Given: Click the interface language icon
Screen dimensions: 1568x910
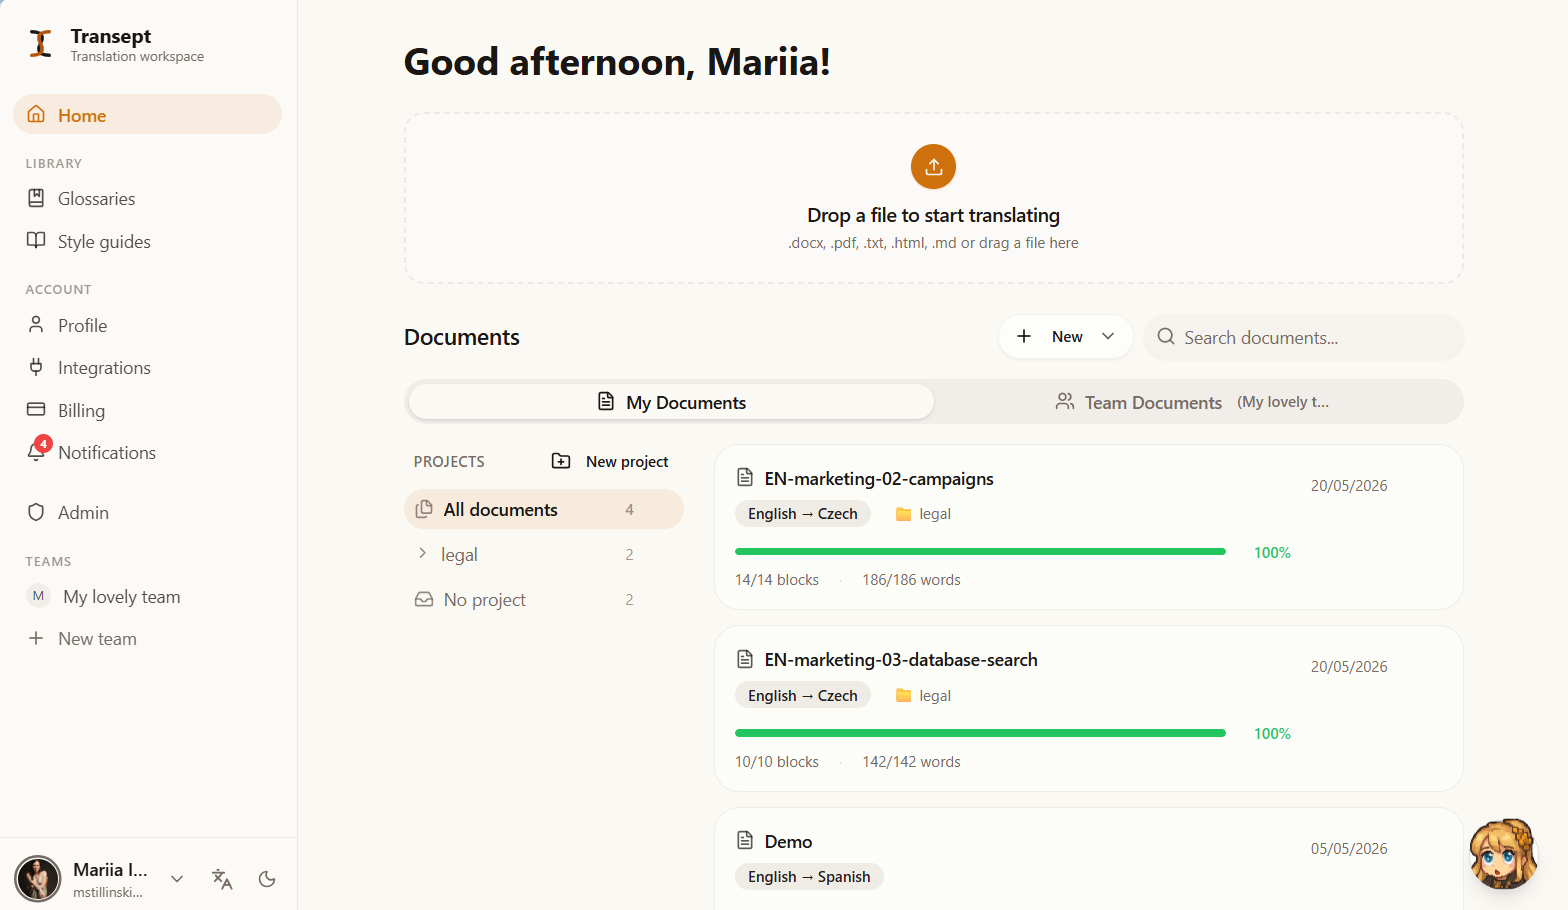Looking at the screenshot, I should [x=222, y=879].
